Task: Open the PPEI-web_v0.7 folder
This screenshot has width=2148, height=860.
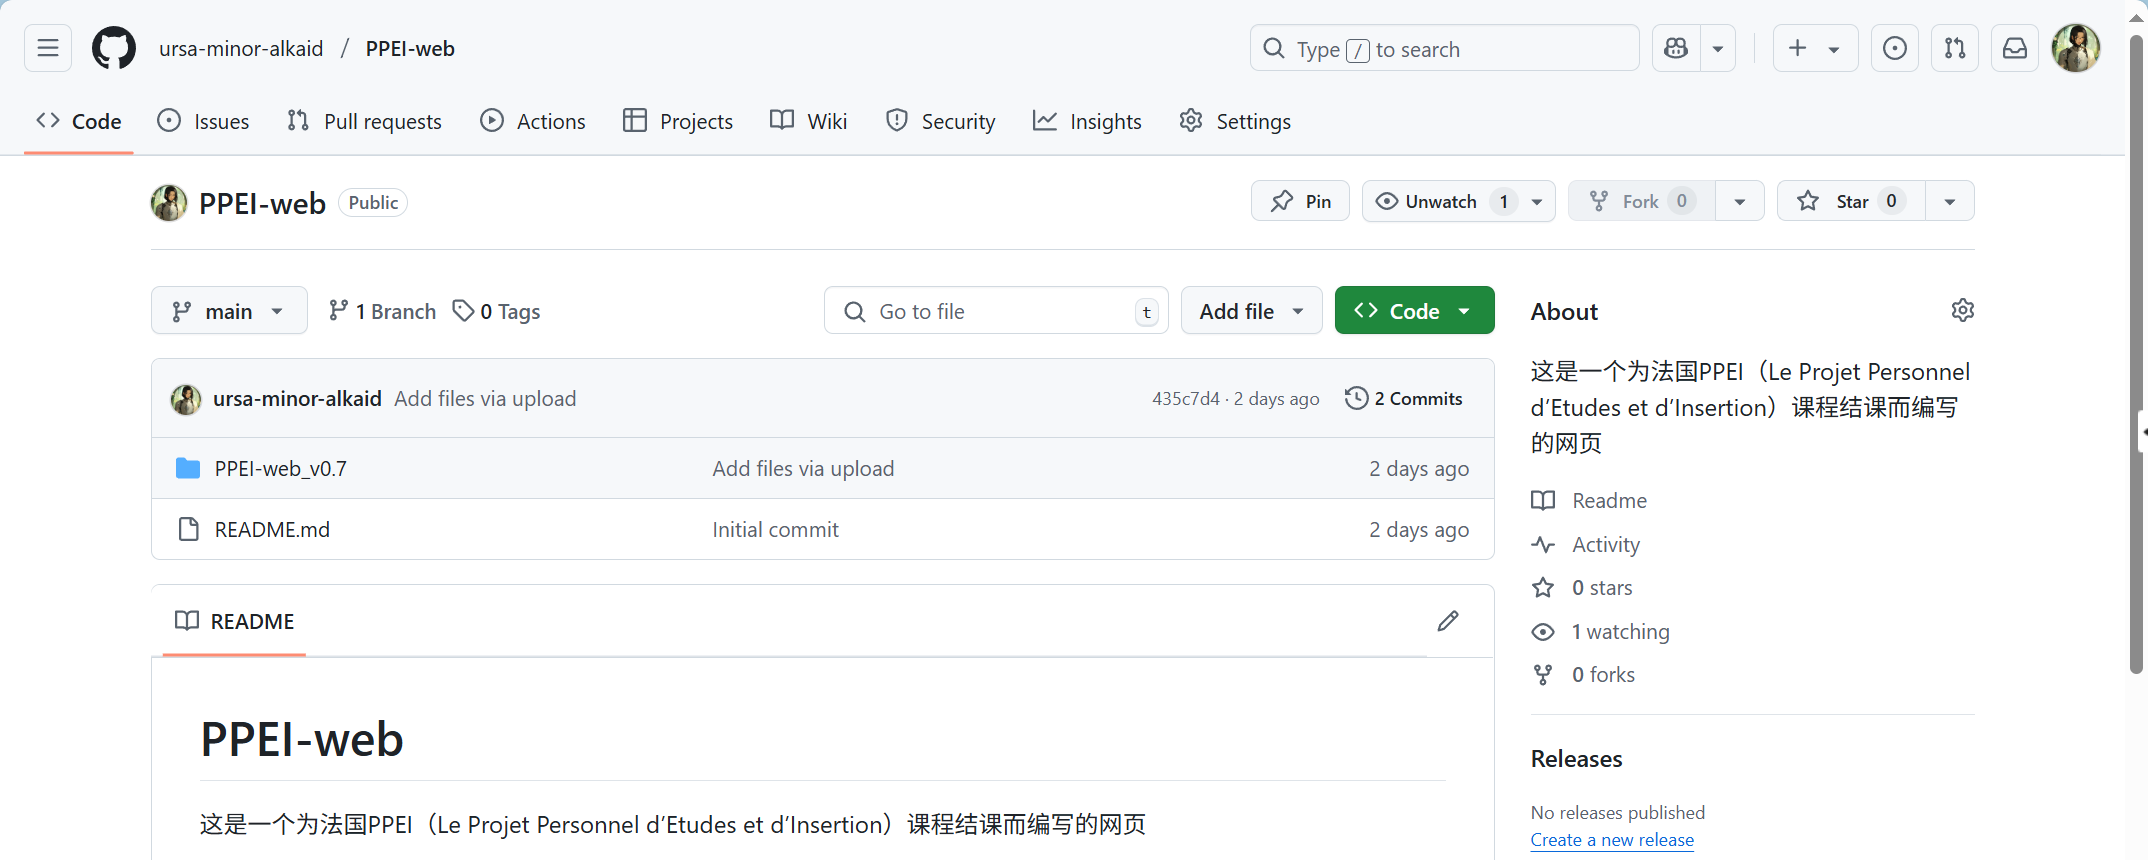Action: tap(281, 468)
